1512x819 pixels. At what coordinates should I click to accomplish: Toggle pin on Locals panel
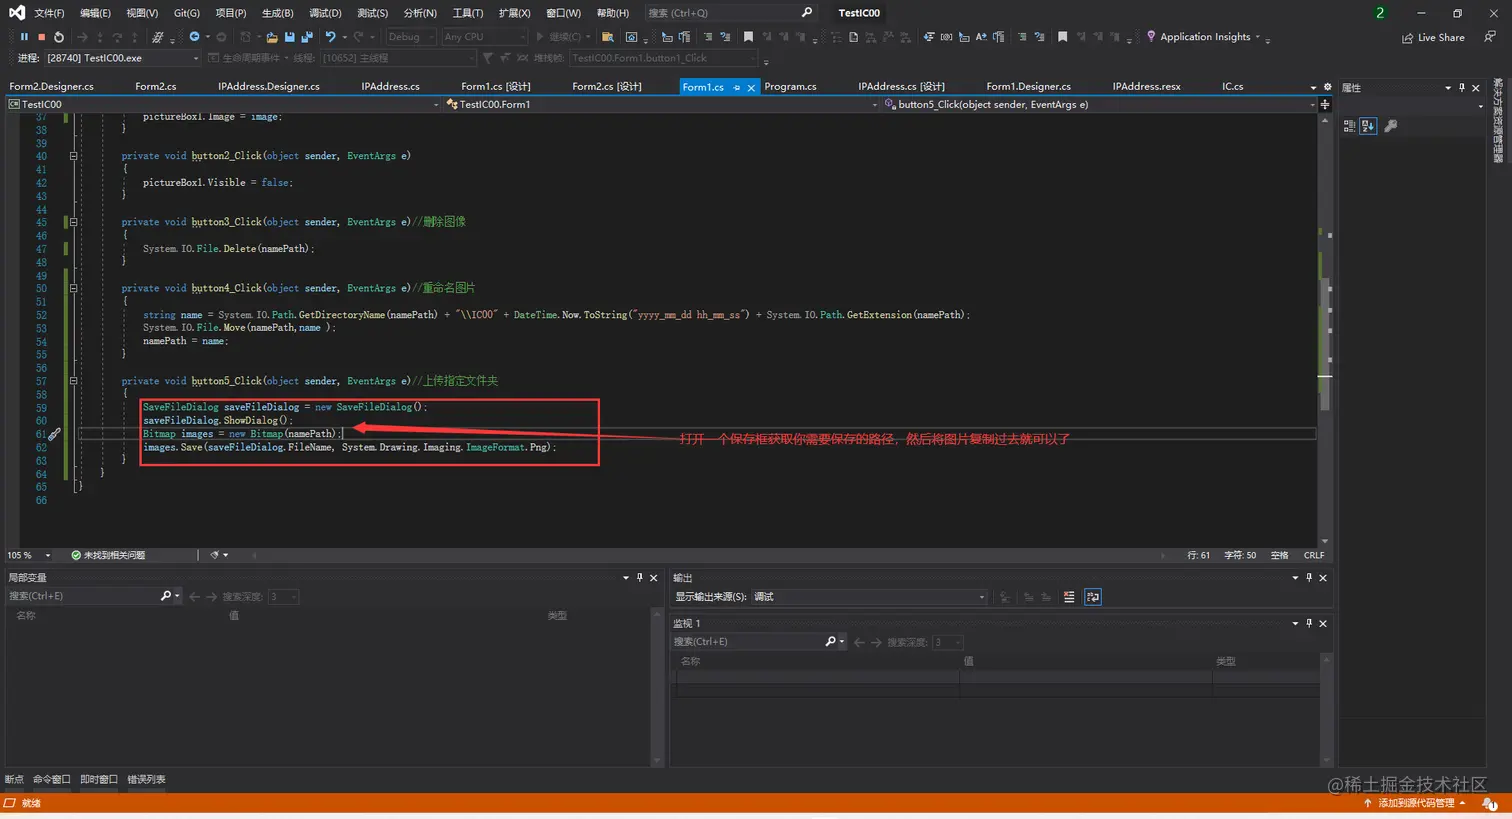click(x=640, y=578)
